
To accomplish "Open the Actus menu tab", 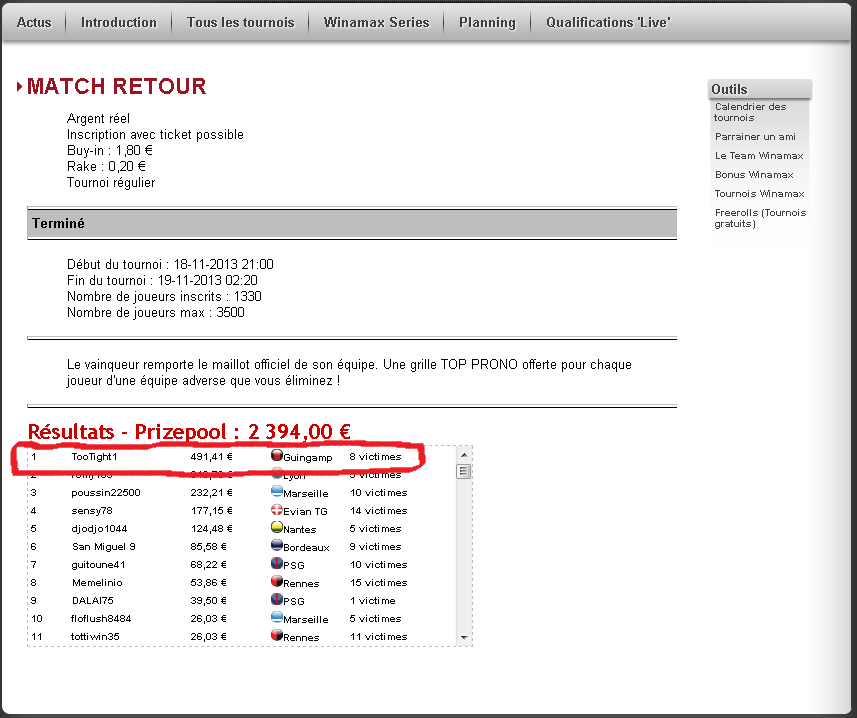I will tap(34, 22).
